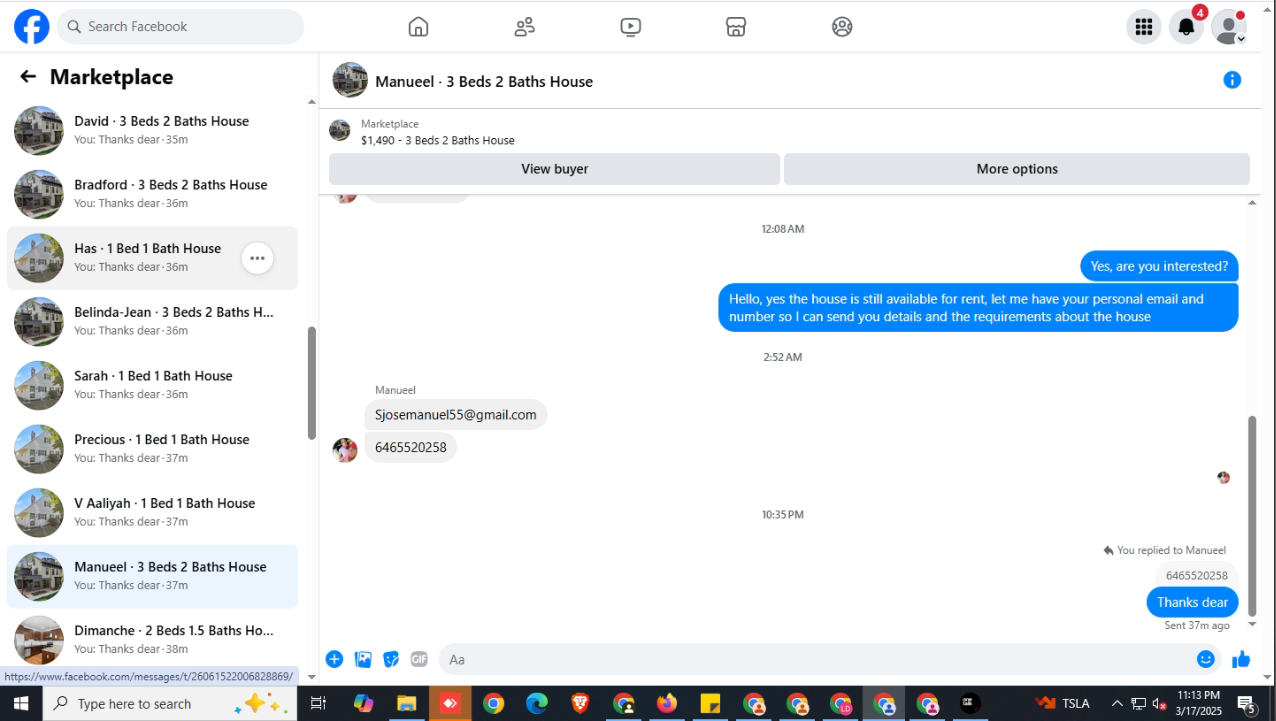Open Microsoft Copilot from the taskbar

point(364,704)
